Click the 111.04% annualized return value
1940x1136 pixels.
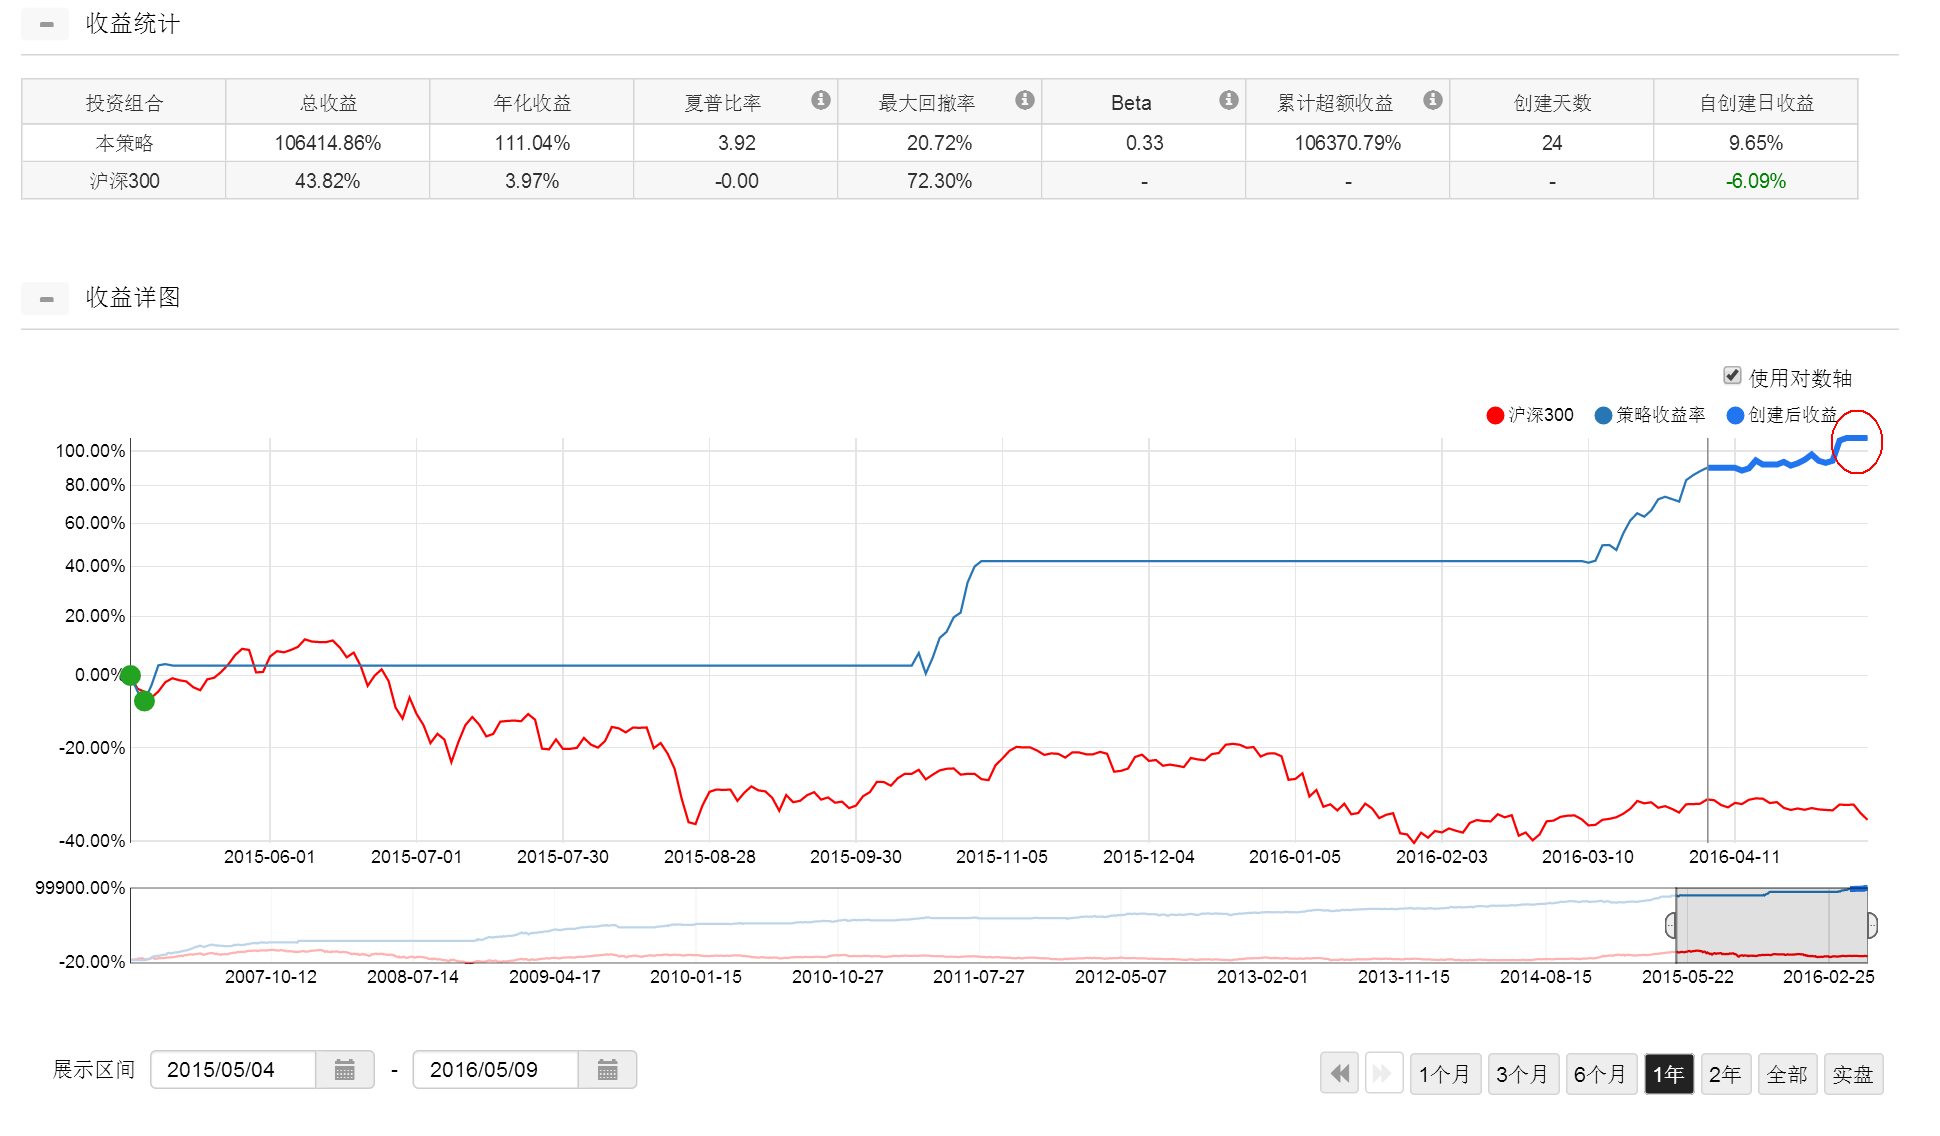pos(532,143)
